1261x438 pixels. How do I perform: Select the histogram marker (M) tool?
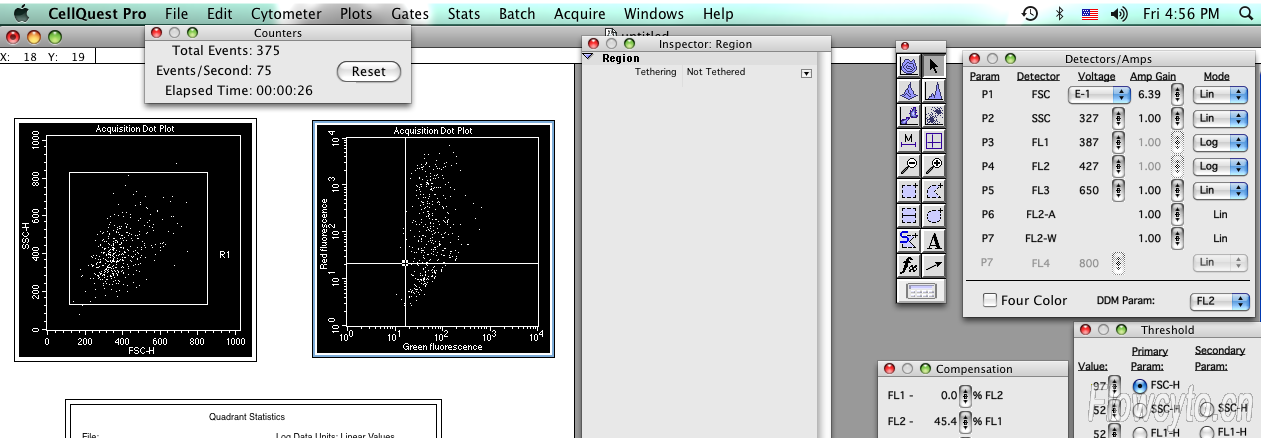(909, 141)
